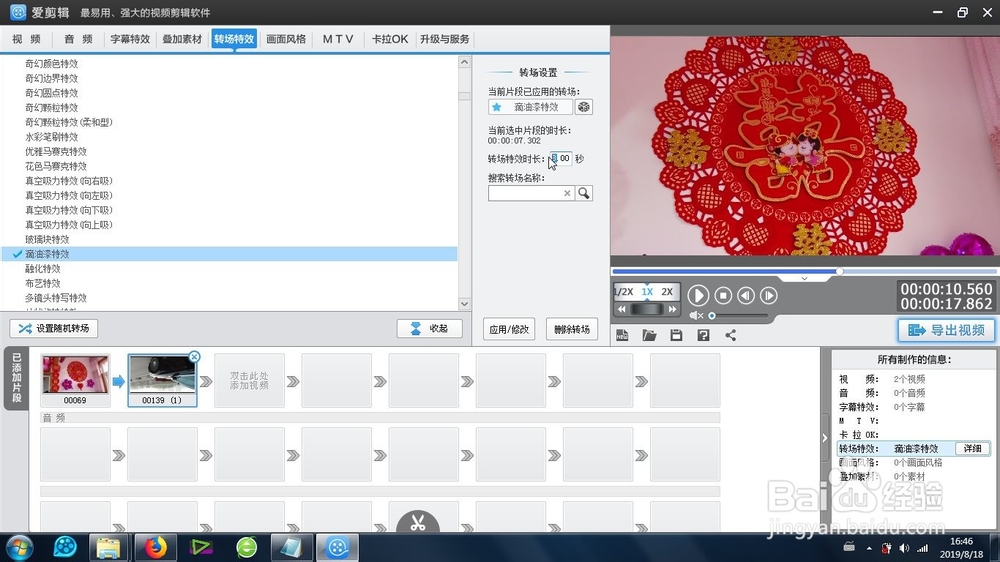Select 布艺特效 in the list
The width and height of the screenshot is (1000, 562).
coord(42,284)
